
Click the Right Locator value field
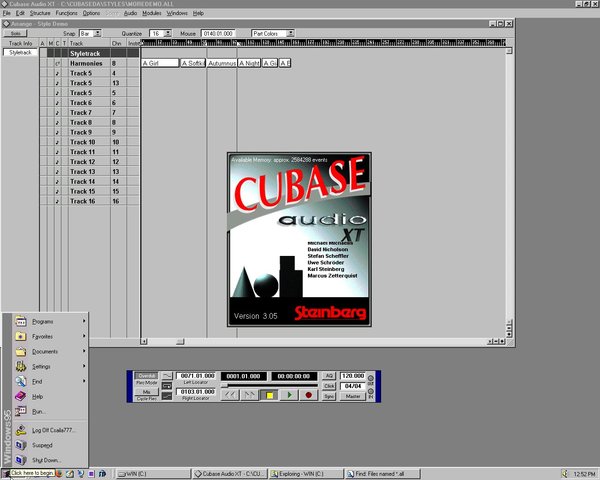click(197, 392)
